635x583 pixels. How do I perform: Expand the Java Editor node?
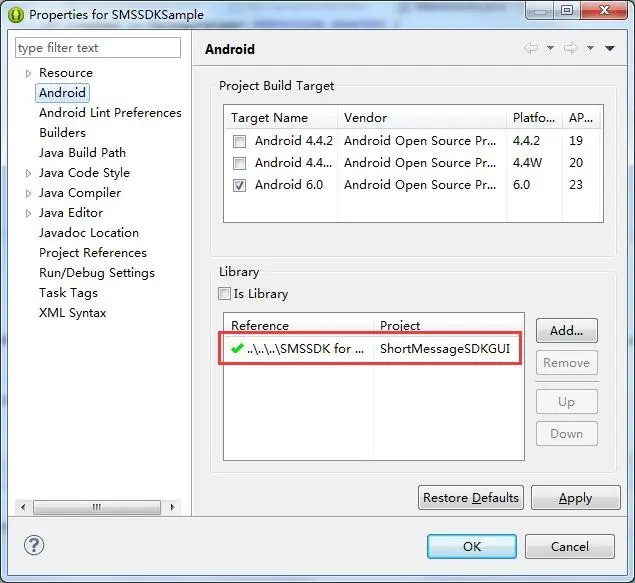coord(28,213)
